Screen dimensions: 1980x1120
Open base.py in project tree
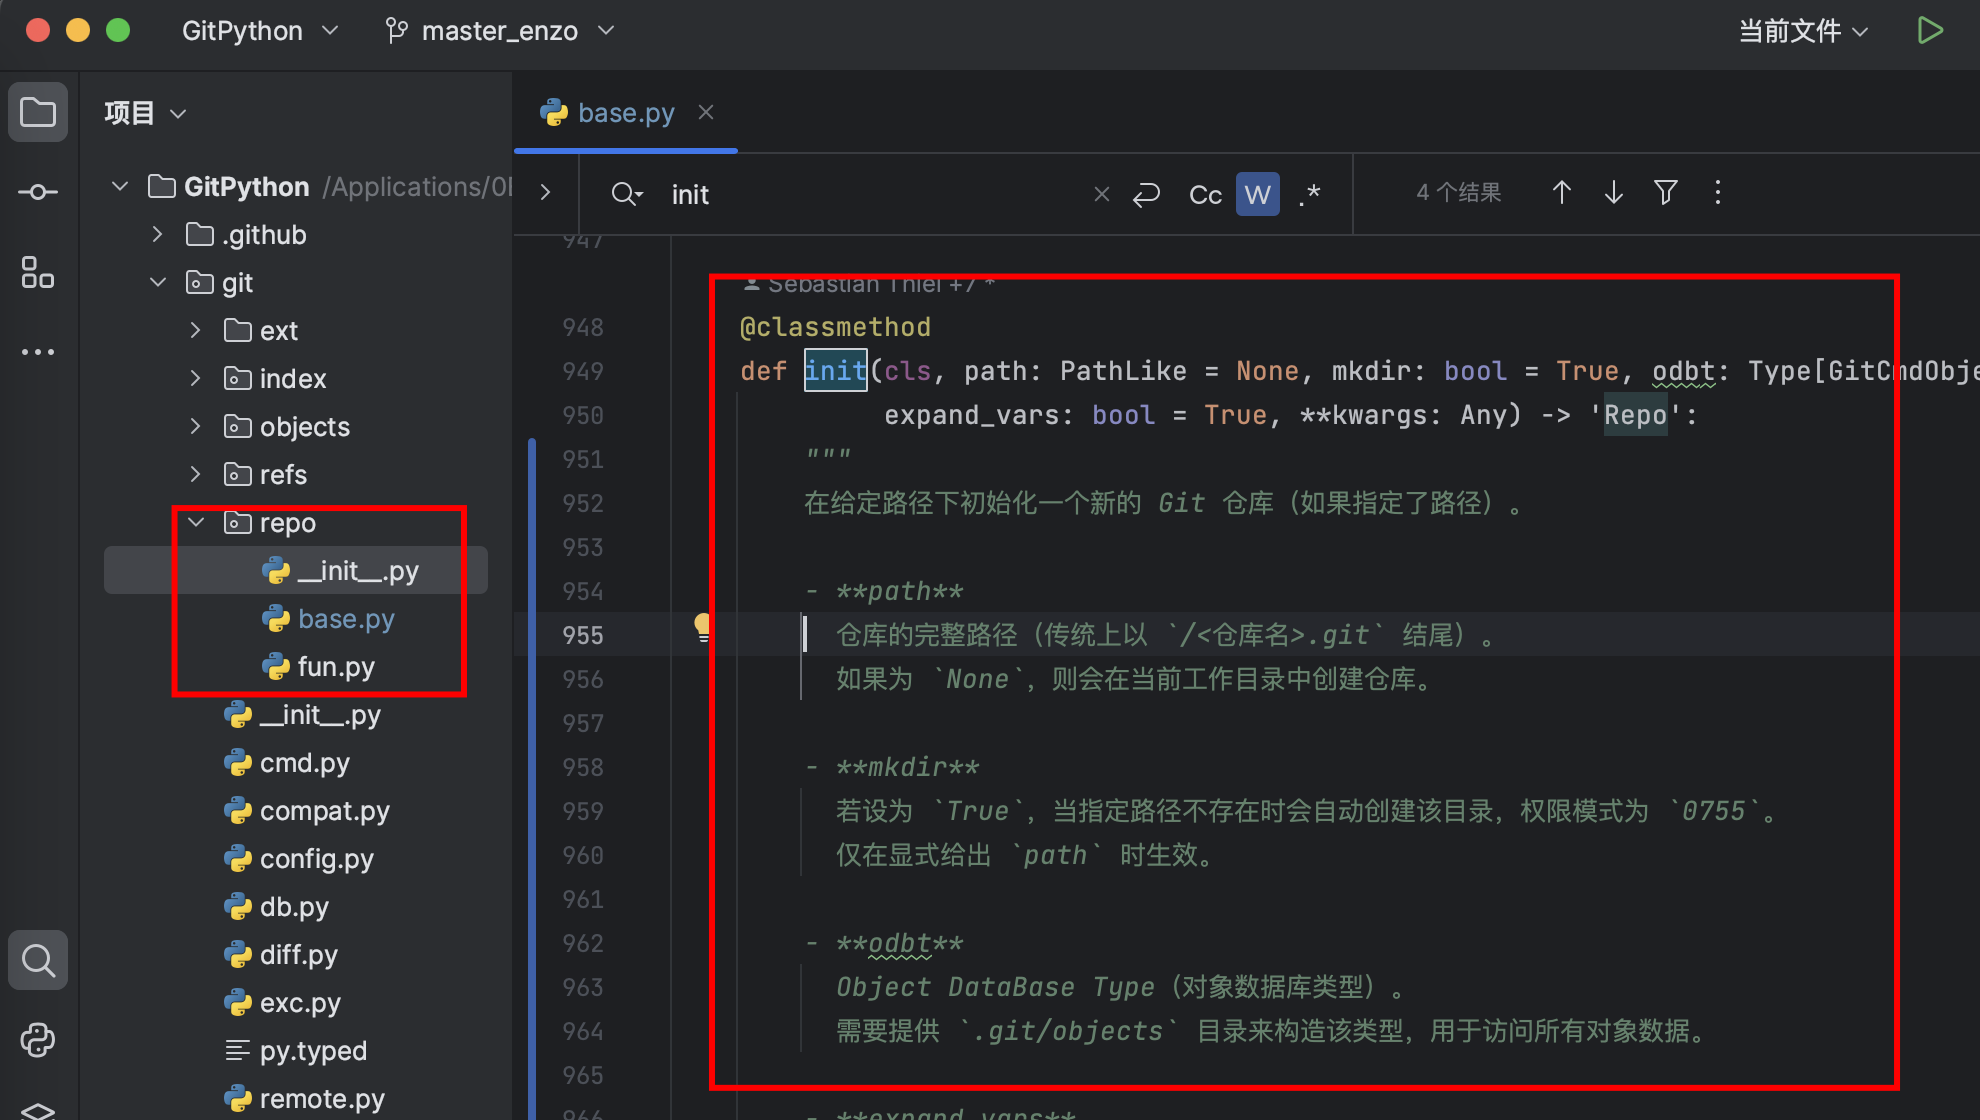[328, 619]
